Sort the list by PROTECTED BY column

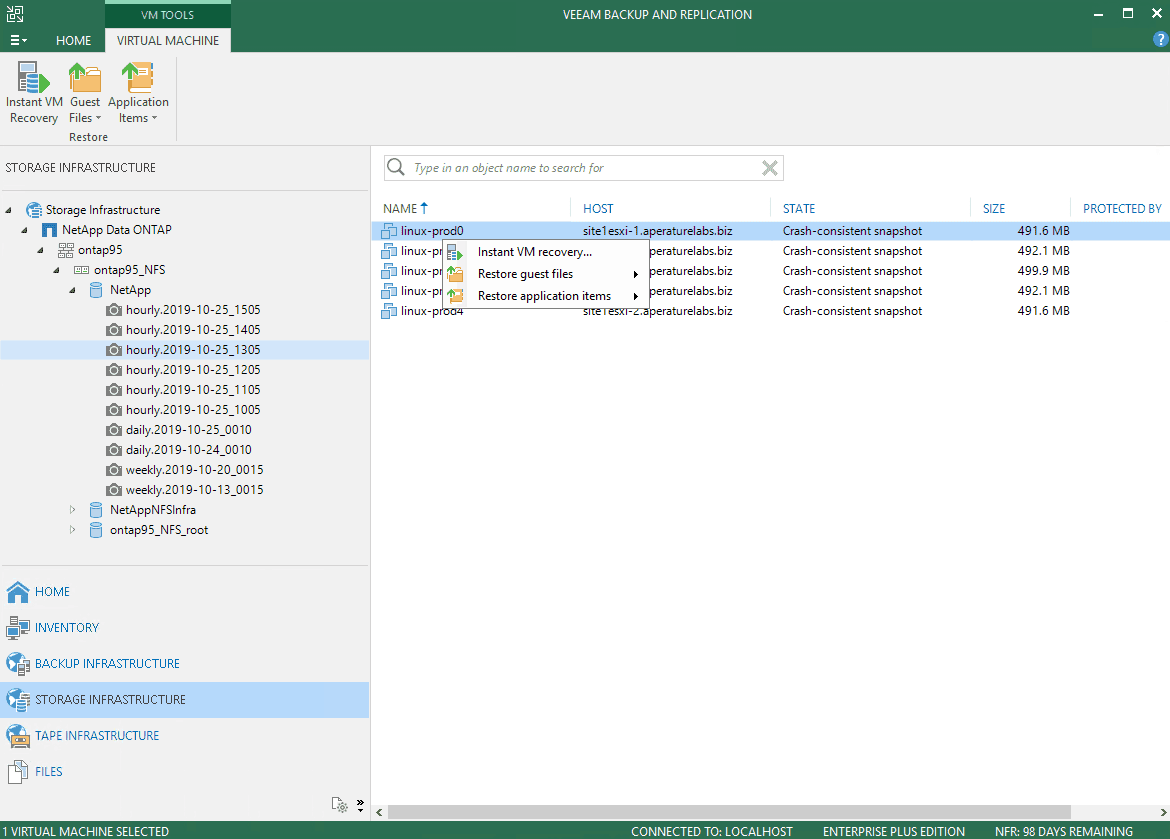pyautogui.click(x=1121, y=209)
